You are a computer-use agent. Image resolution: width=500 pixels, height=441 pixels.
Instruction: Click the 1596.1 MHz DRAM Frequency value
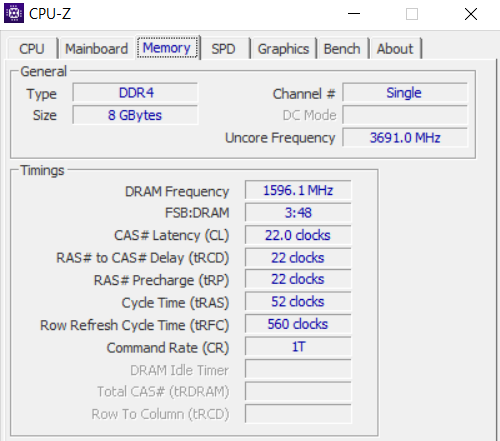pyautogui.click(x=298, y=190)
